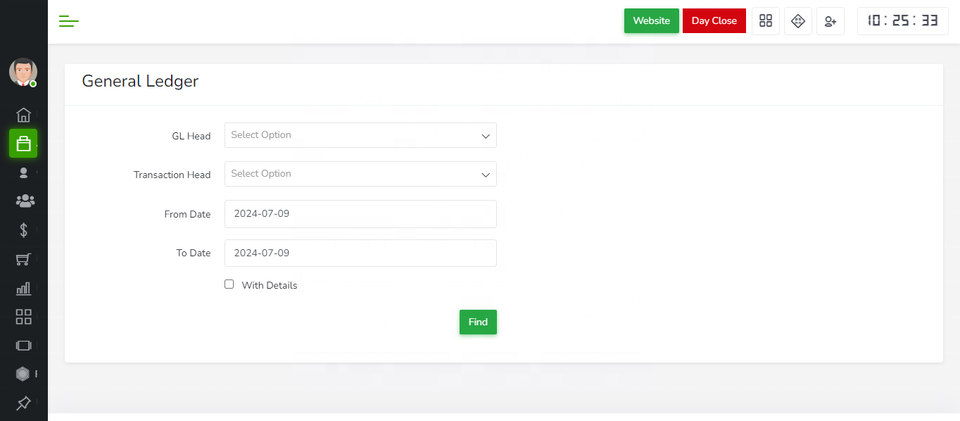
Task: Open the GL Head dropdown
Action: [x=360, y=135]
